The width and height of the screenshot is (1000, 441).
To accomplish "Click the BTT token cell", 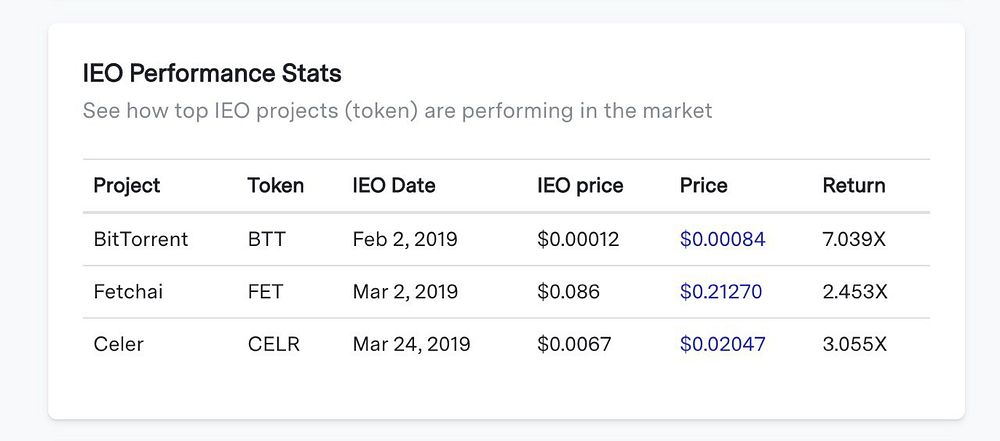I will point(266,240).
